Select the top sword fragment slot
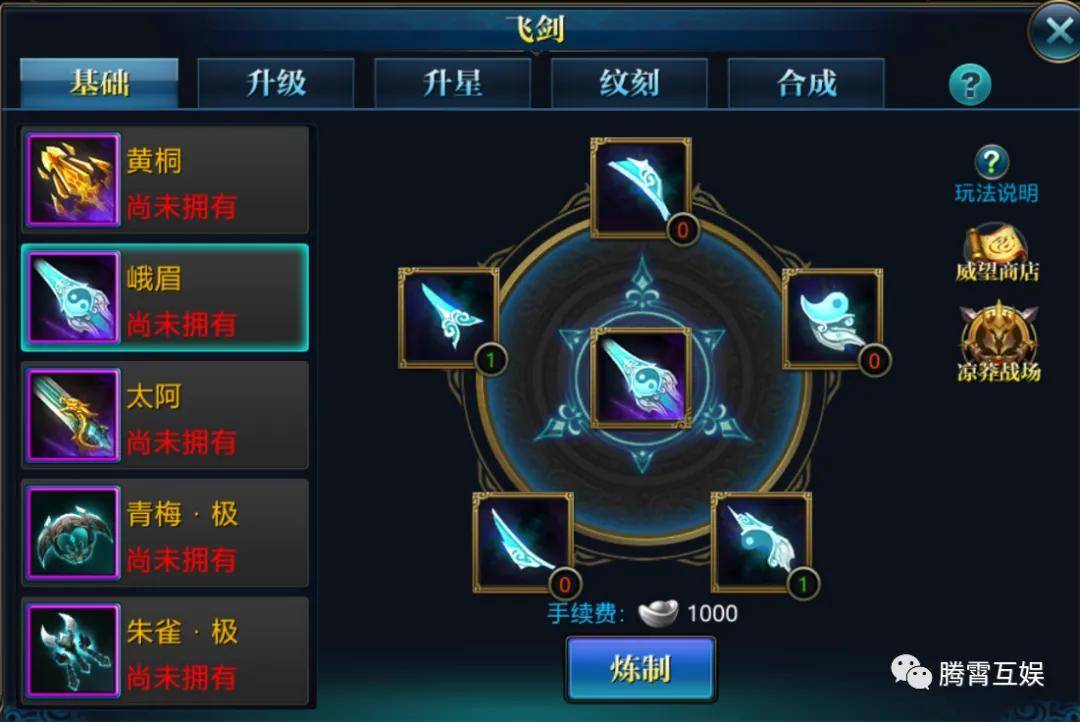Image resolution: width=1080 pixels, height=722 pixels. [x=641, y=188]
